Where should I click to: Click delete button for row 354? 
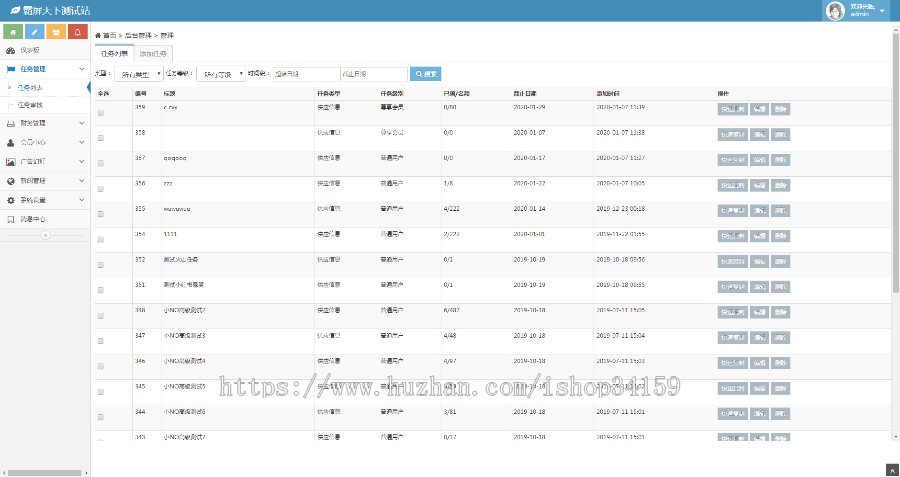(x=780, y=236)
